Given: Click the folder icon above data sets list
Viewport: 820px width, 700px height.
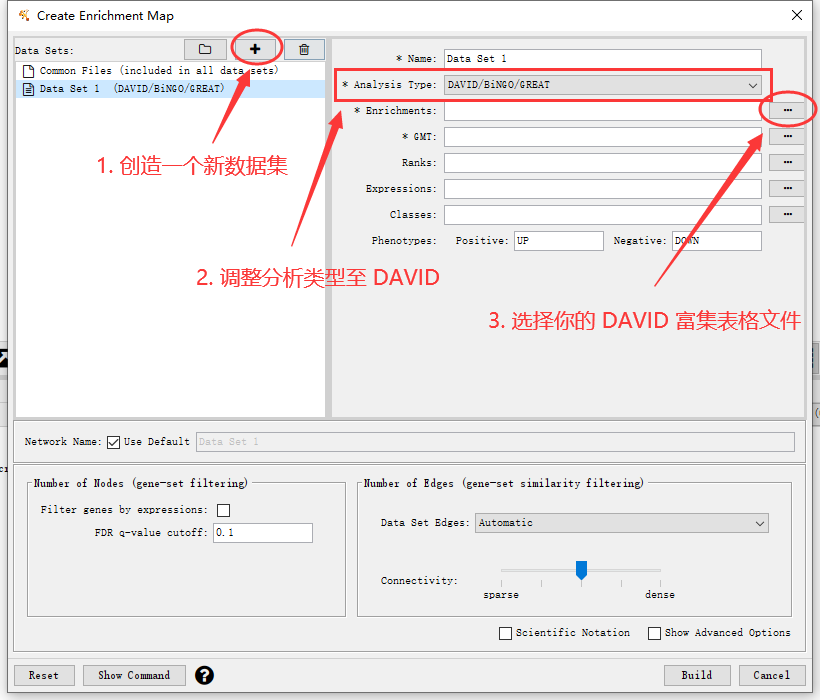Looking at the screenshot, I should (x=205, y=49).
